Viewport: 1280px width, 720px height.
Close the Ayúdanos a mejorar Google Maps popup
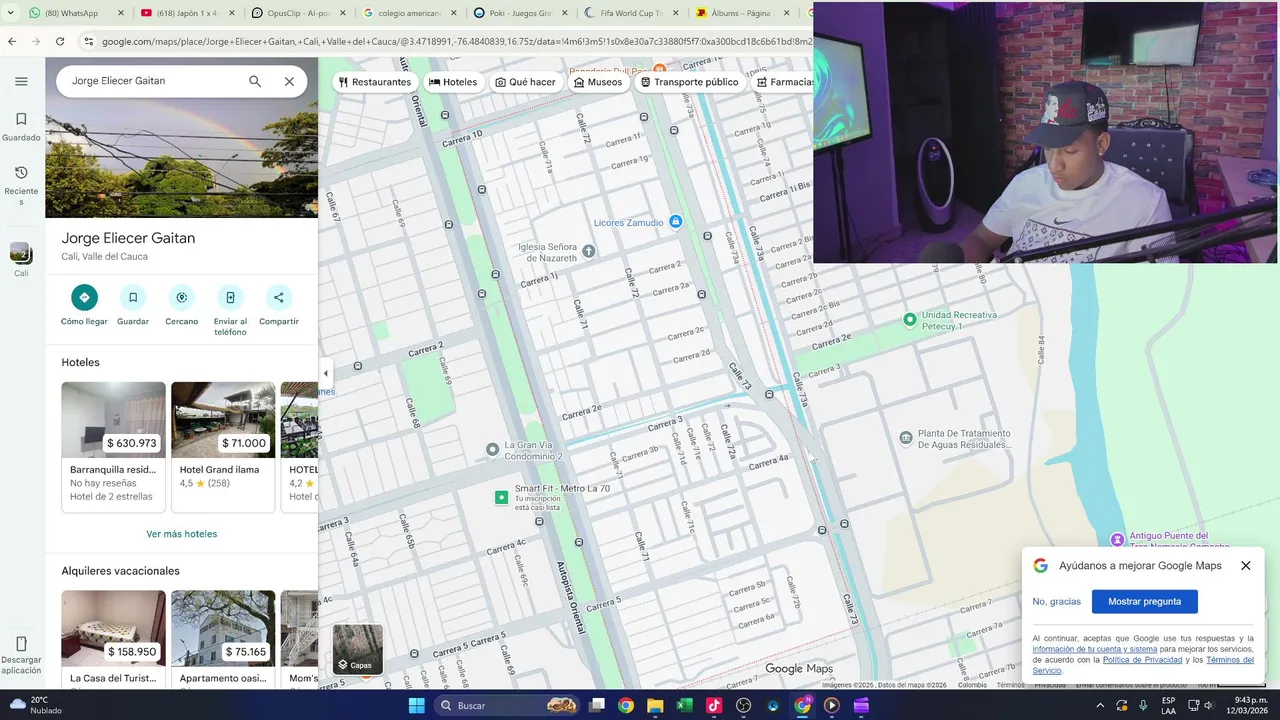pos(1245,566)
